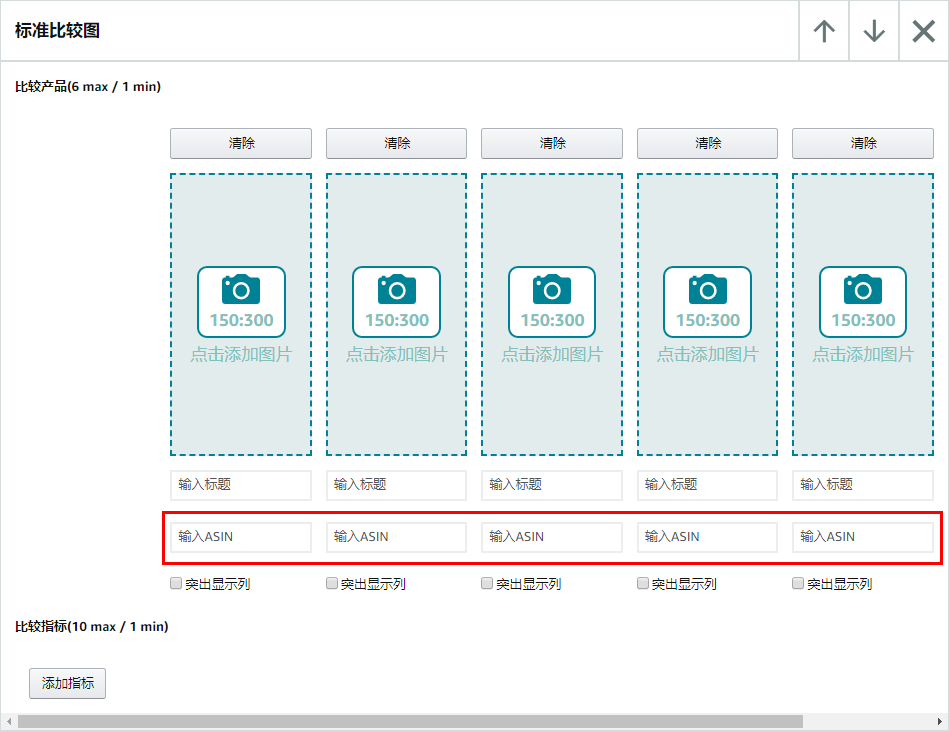Click camera icon in fourth product column

click(x=707, y=290)
